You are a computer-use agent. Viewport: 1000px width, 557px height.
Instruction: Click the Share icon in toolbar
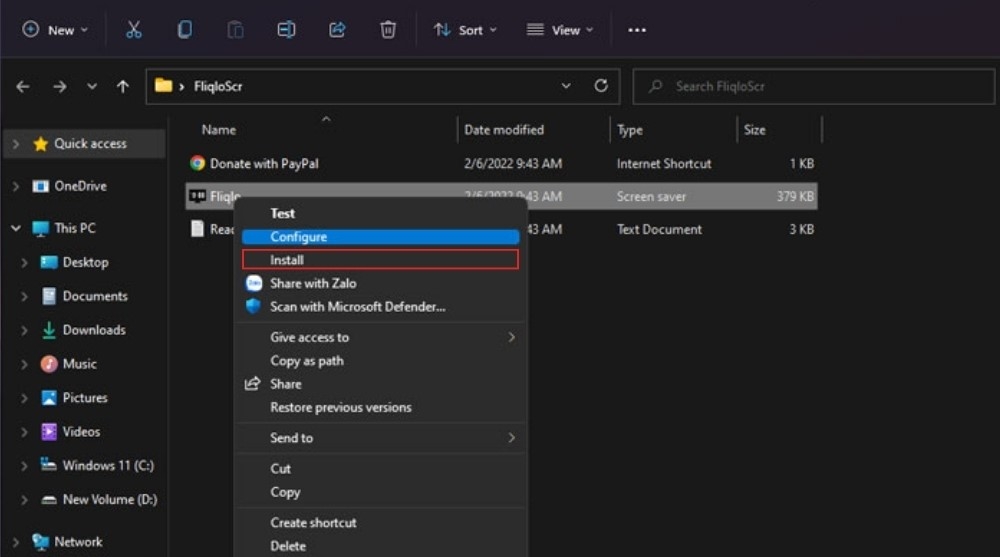click(x=337, y=30)
